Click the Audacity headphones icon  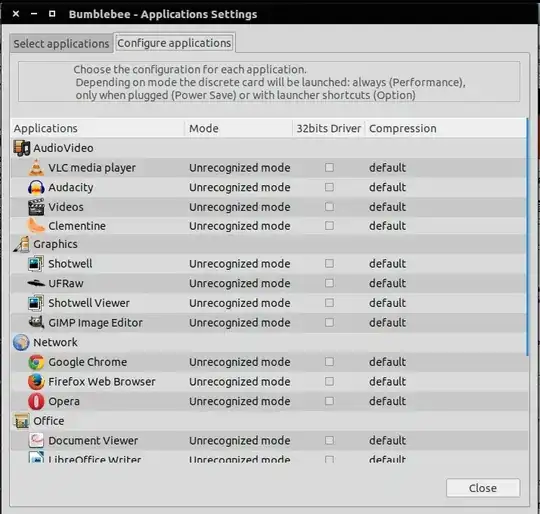(x=36, y=187)
